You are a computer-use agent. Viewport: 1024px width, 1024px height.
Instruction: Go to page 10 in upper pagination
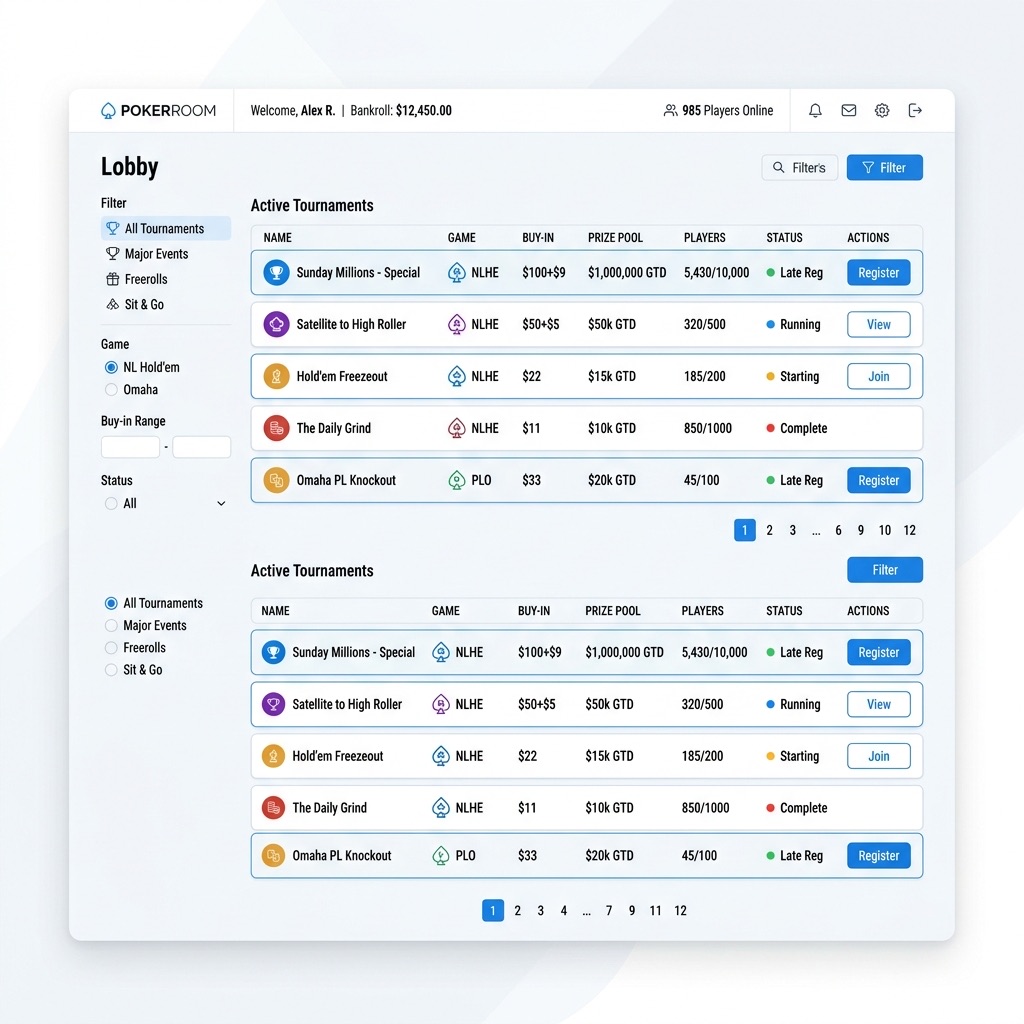(885, 530)
